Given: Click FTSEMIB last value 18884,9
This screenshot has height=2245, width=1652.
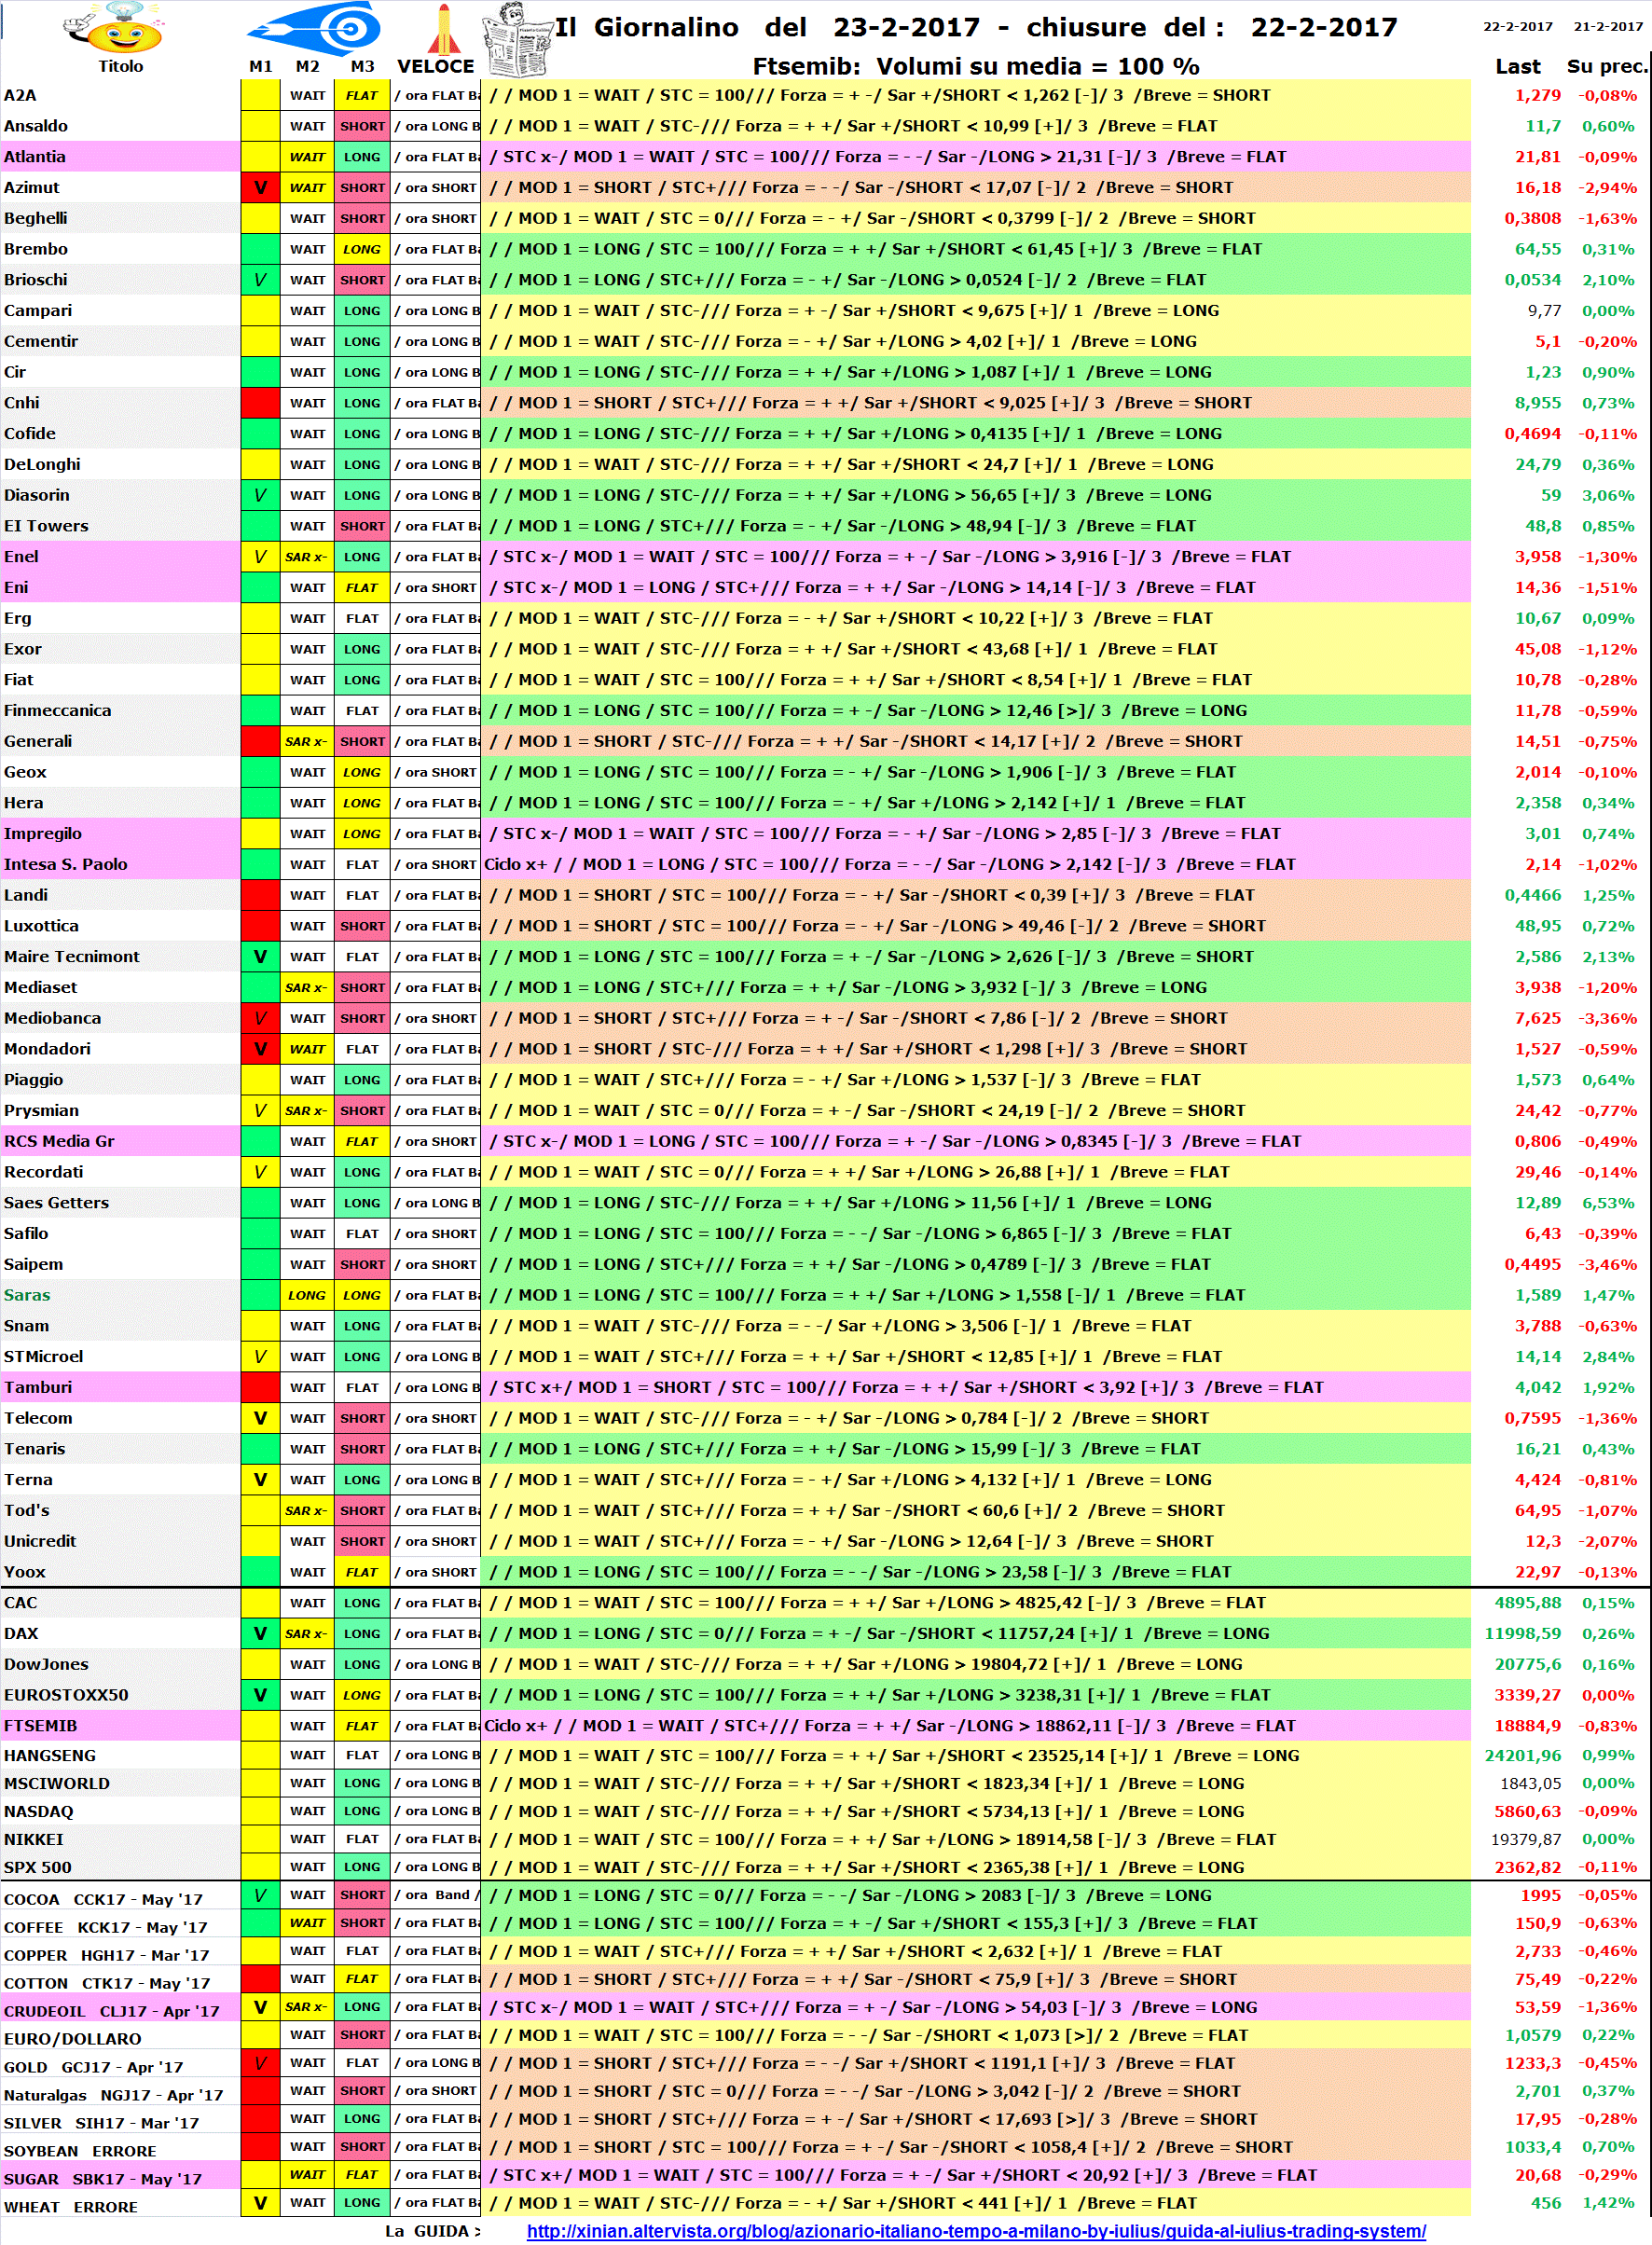Looking at the screenshot, I should pos(1527,1726).
